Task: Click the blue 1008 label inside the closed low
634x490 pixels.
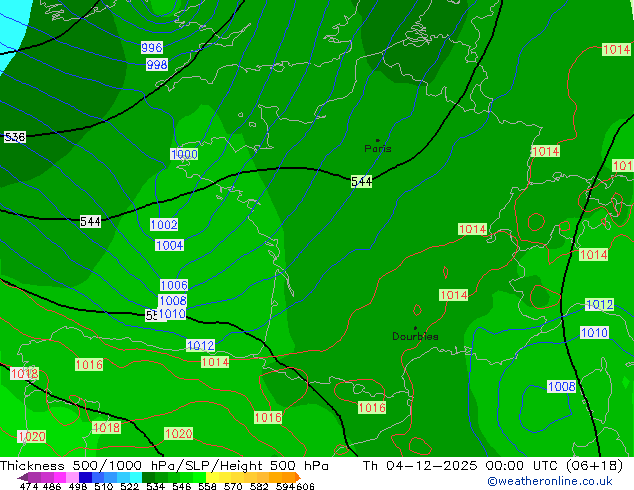Action: (x=561, y=386)
